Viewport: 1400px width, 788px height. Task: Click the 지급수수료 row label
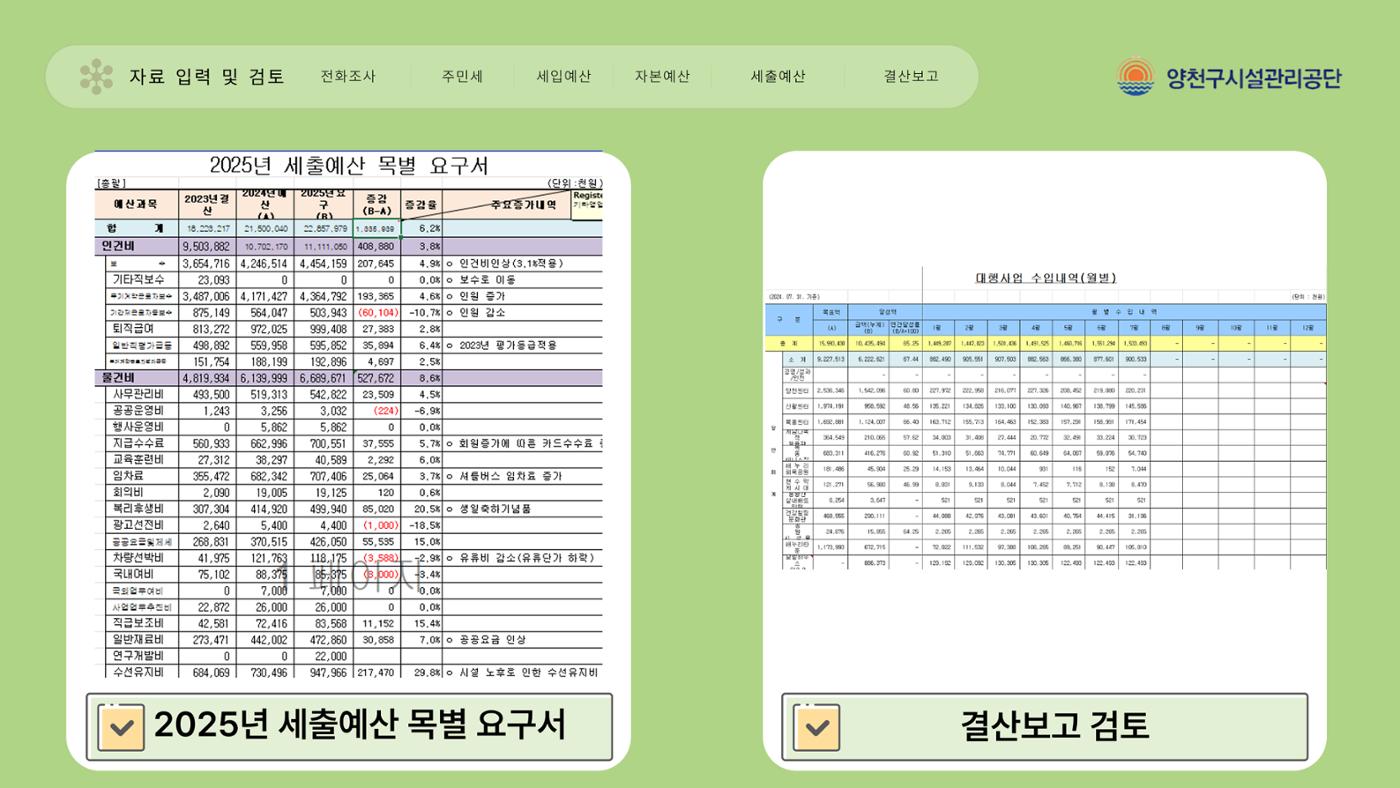[x=140, y=443]
